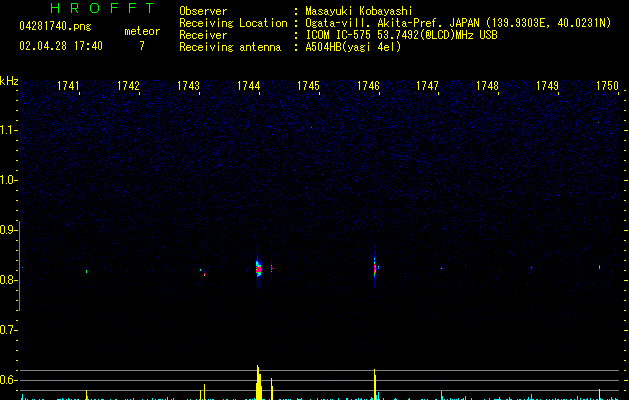Click the A504HB(yagi 4el) antenna text
Viewport: 629px width, 400px height.
click(353, 47)
